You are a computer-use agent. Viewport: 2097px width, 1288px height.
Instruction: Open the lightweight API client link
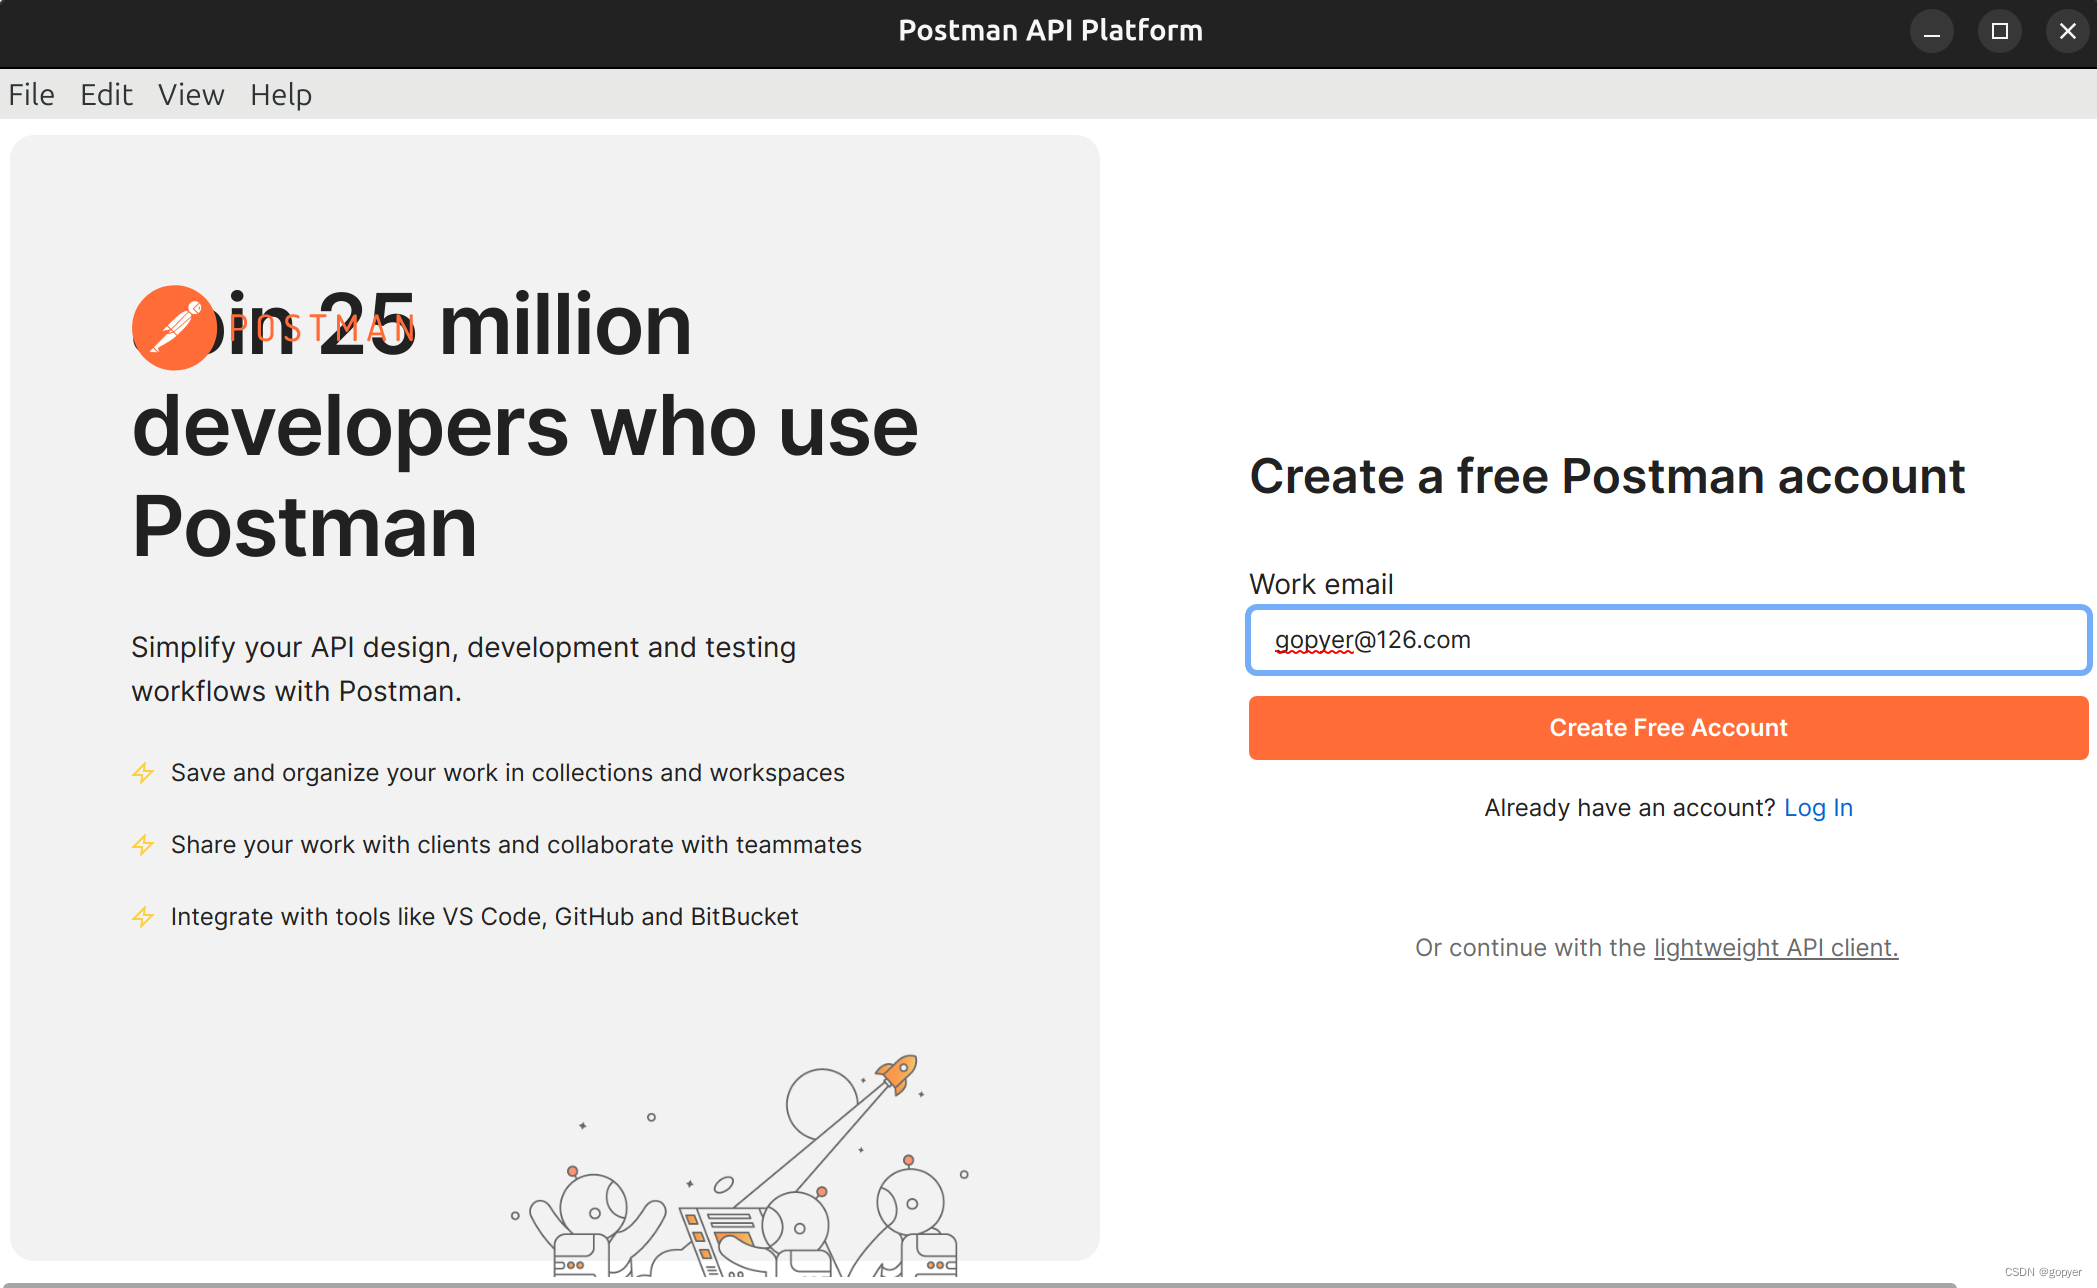pyautogui.click(x=1775, y=948)
